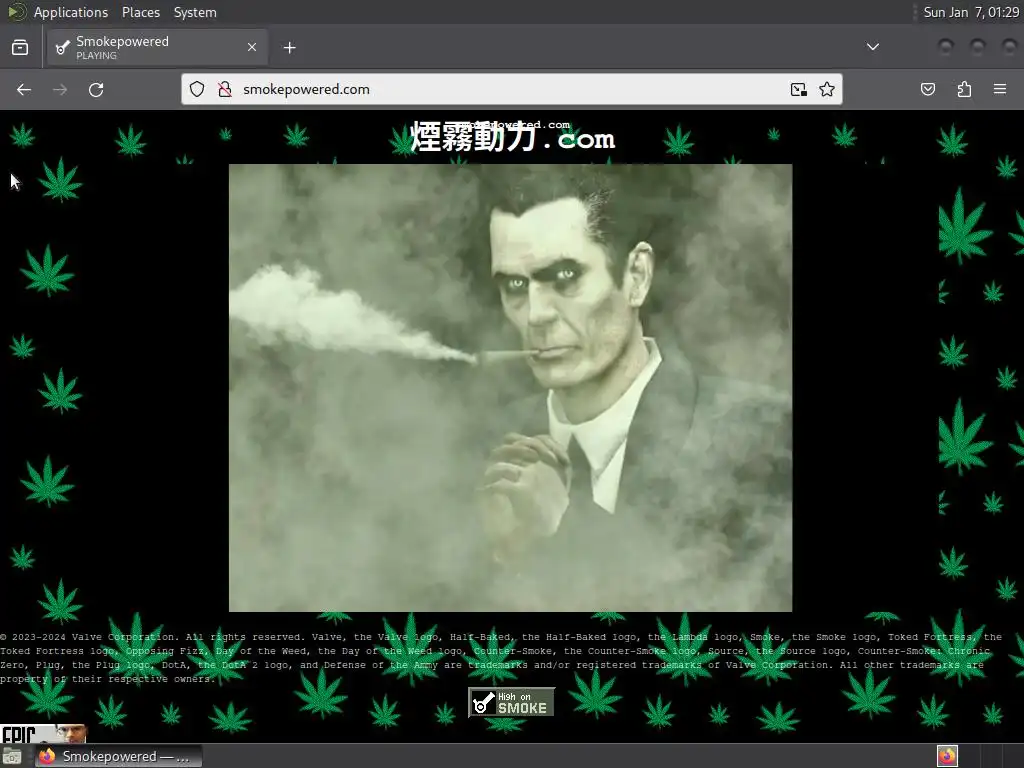Select the Smokepowered browser tab
Image resolution: width=1024 pixels, height=768 pixels.
157,48
